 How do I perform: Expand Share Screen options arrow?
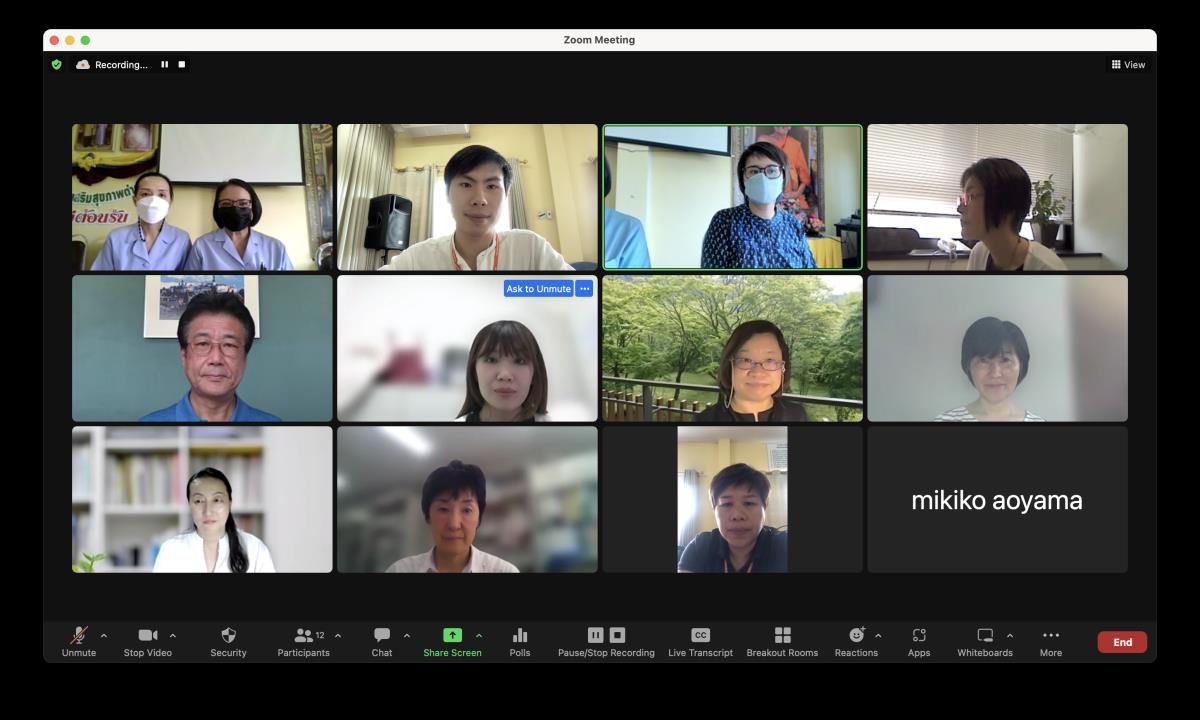(479, 635)
